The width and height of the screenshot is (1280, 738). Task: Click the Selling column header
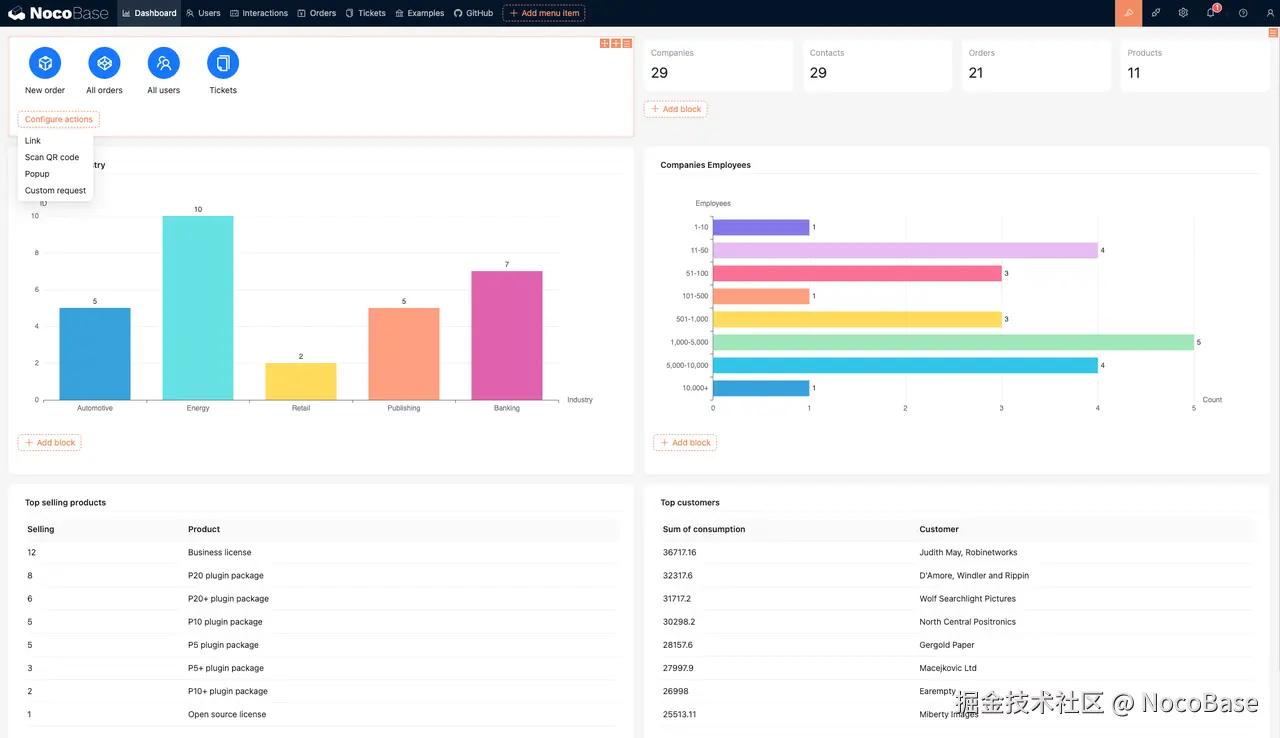tap(41, 529)
